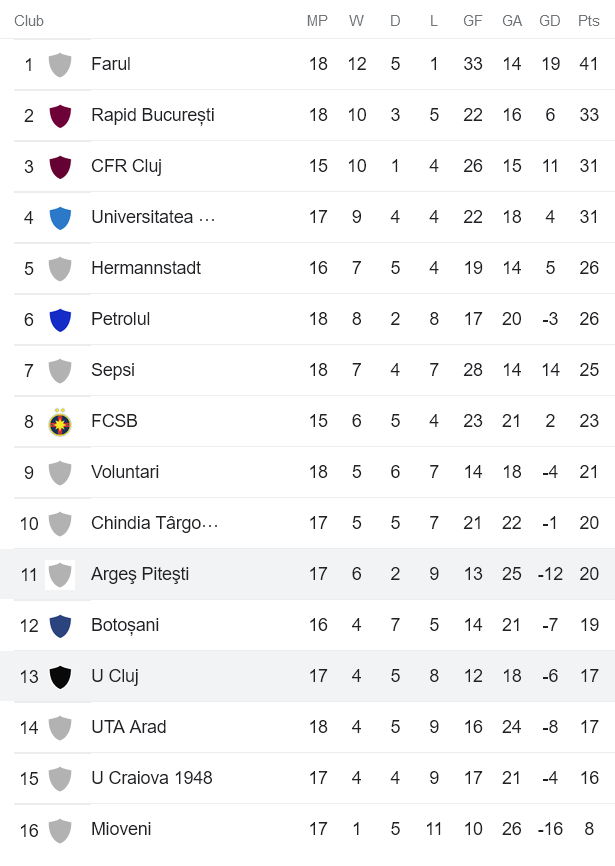Click the U Cluj black crest
615x866 pixels.
click(x=60, y=676)
